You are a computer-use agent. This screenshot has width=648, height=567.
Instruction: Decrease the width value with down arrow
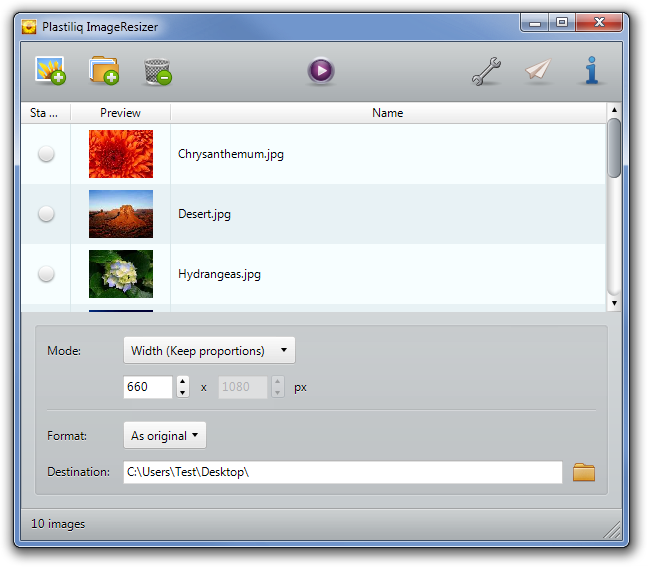click(183, 393)
